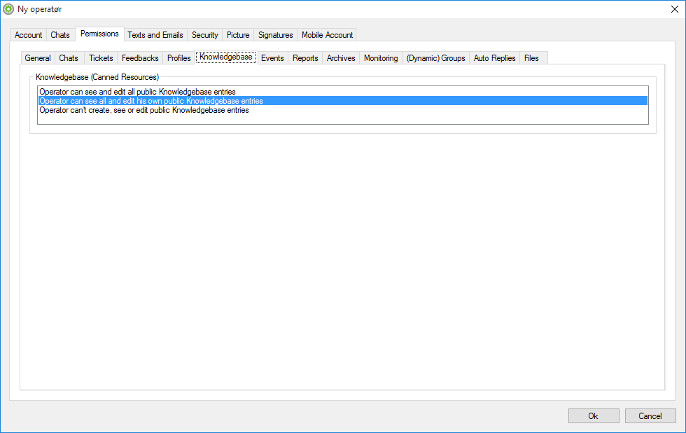The height and width of the screenshot is (433, 686).
Task: Open the Chats permissions sub-tab beside General
Action: click(x=69, y=58)
